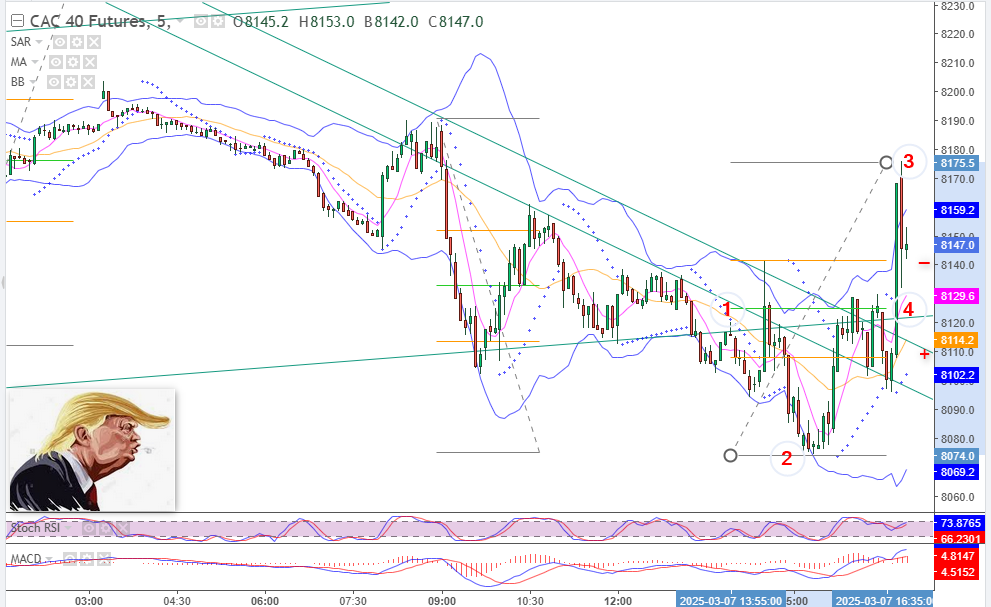The image size is (991, 607).
Task: Click the Stoch RSI label
Action: [35, 528]
